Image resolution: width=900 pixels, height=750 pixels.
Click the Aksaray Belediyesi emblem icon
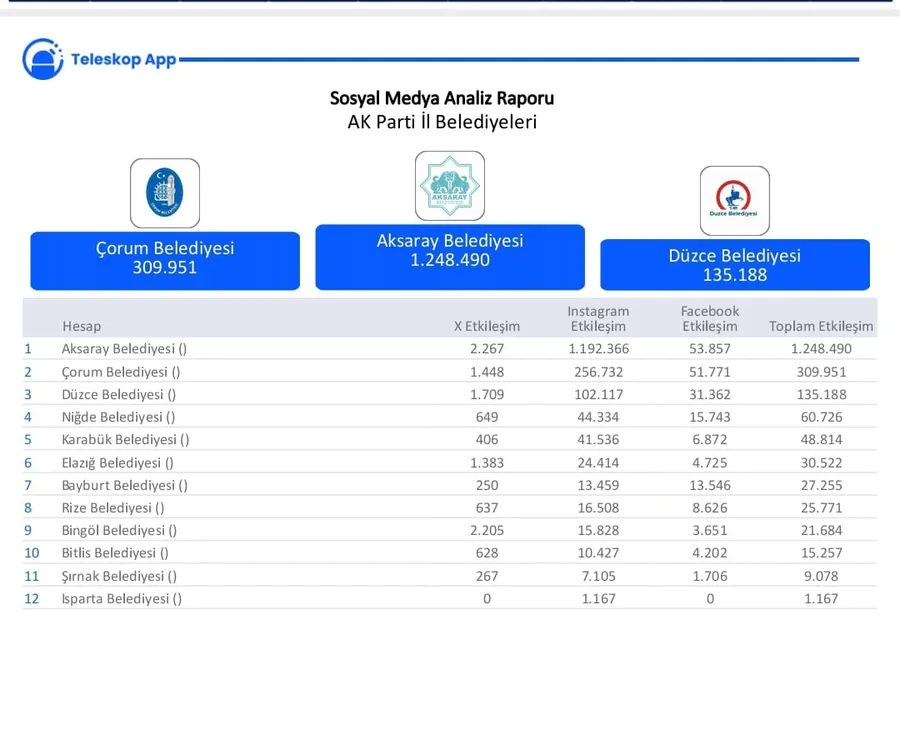(450, 186)
